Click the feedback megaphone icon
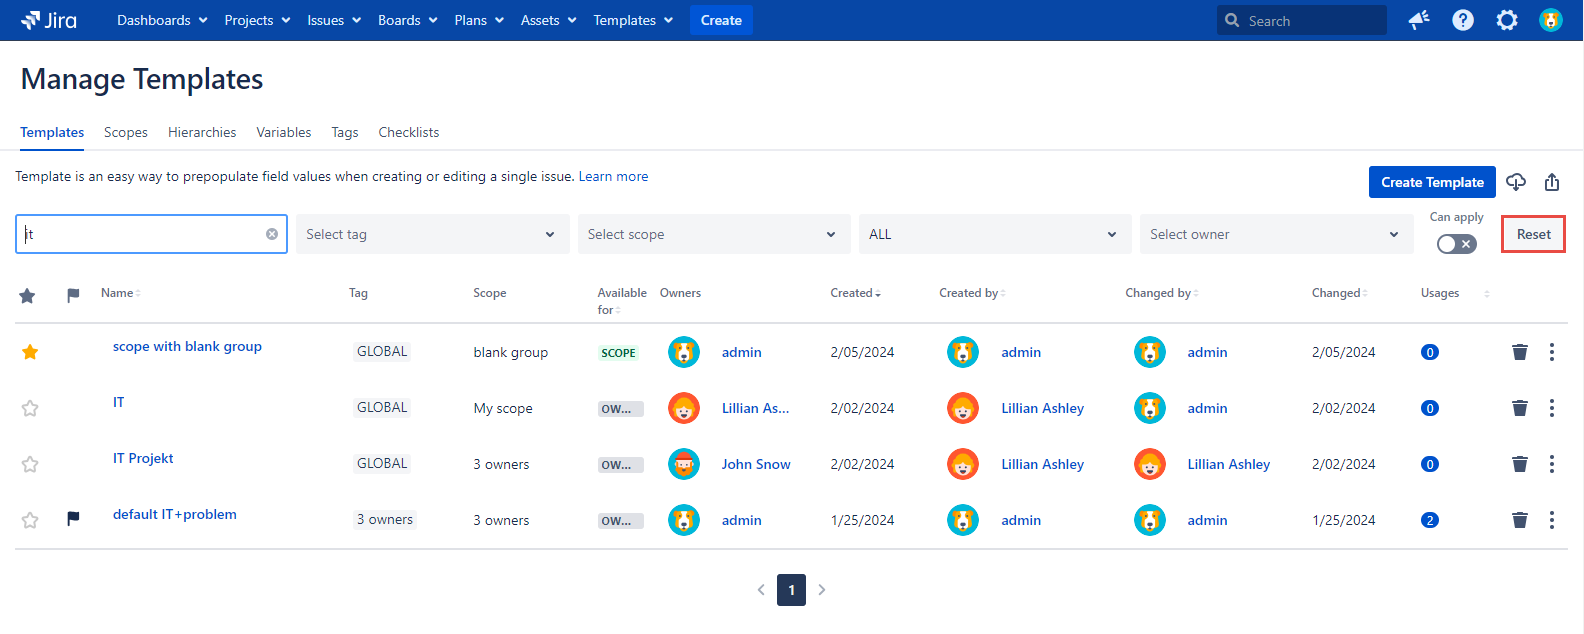Screen dimensions: 1584x634 point(1419,20)
